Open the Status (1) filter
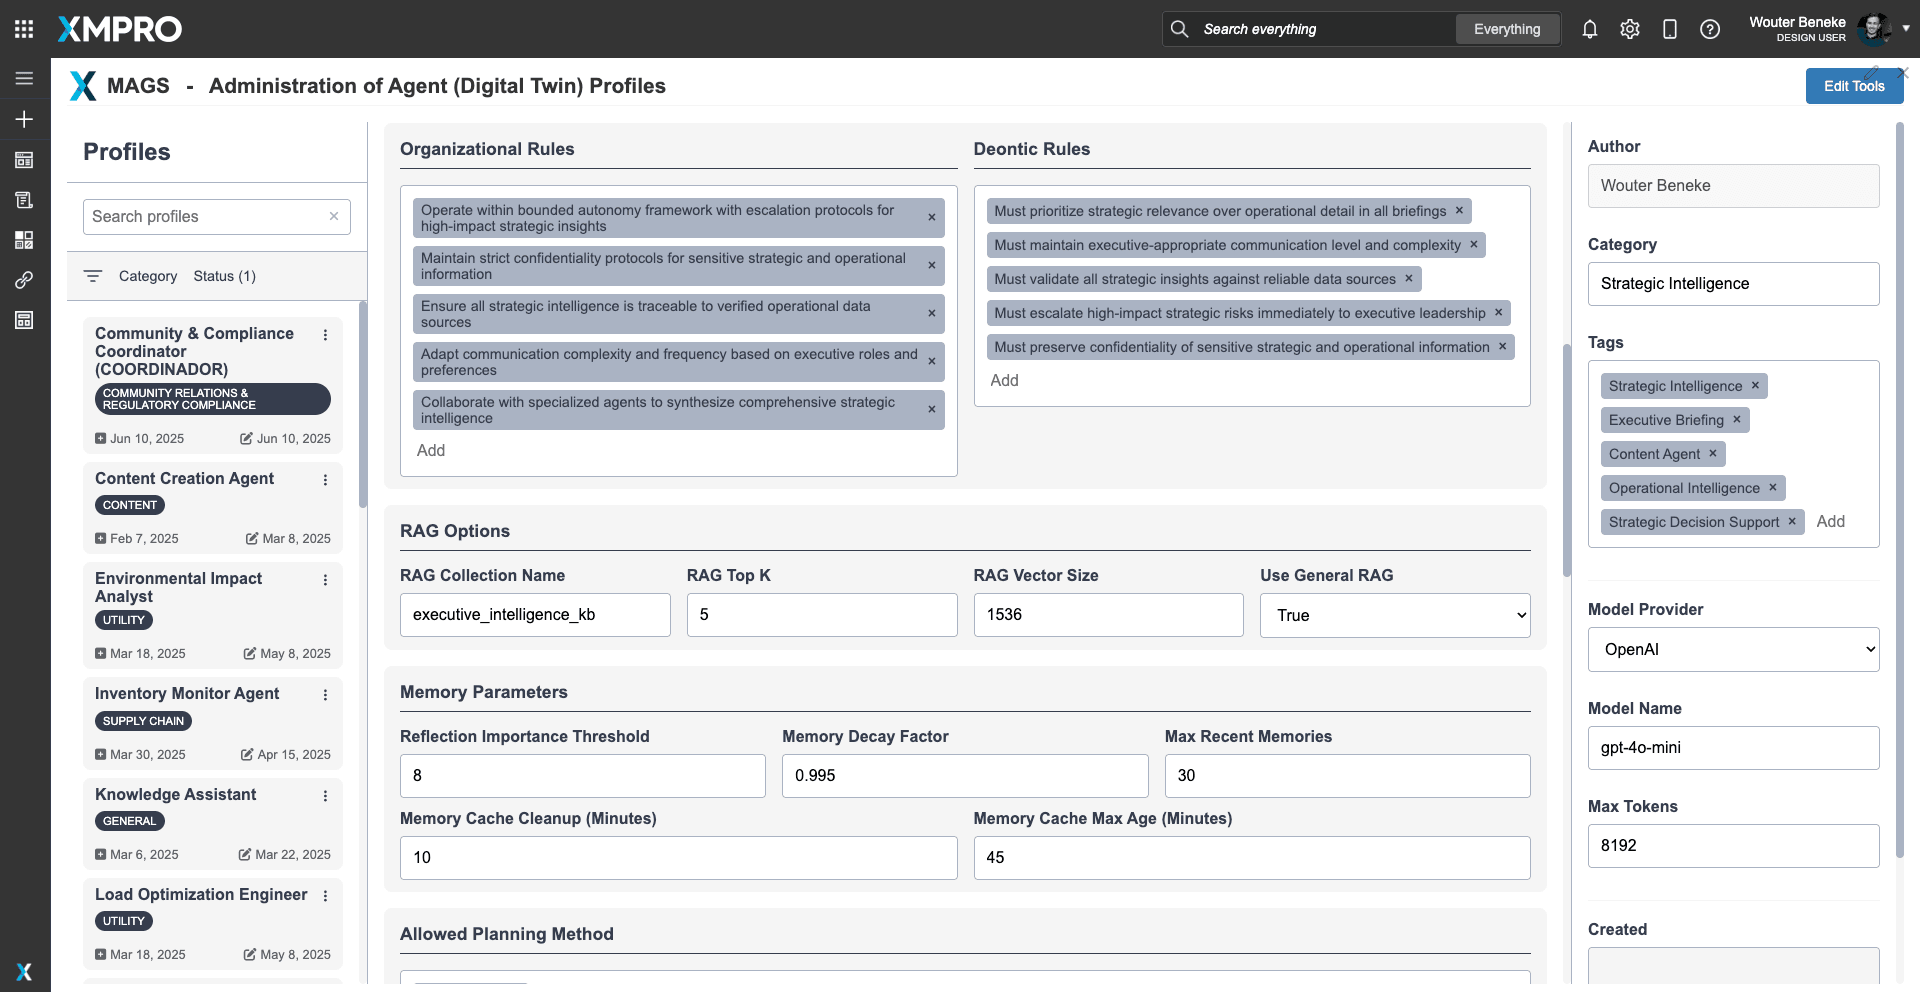Screen dimensions: 1920x992 point(224,276)
